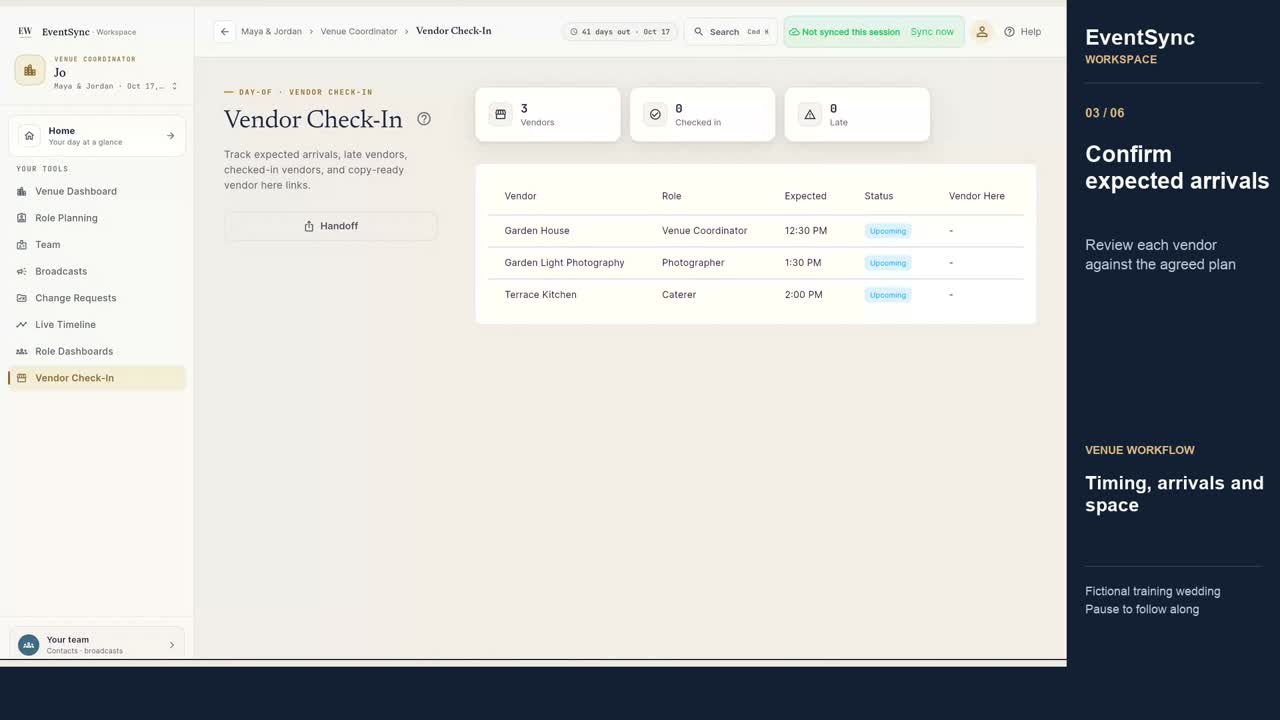Click Photographer row Upcoming status badge
Viewport: 1280px width, 720px height.
(888, 263)
